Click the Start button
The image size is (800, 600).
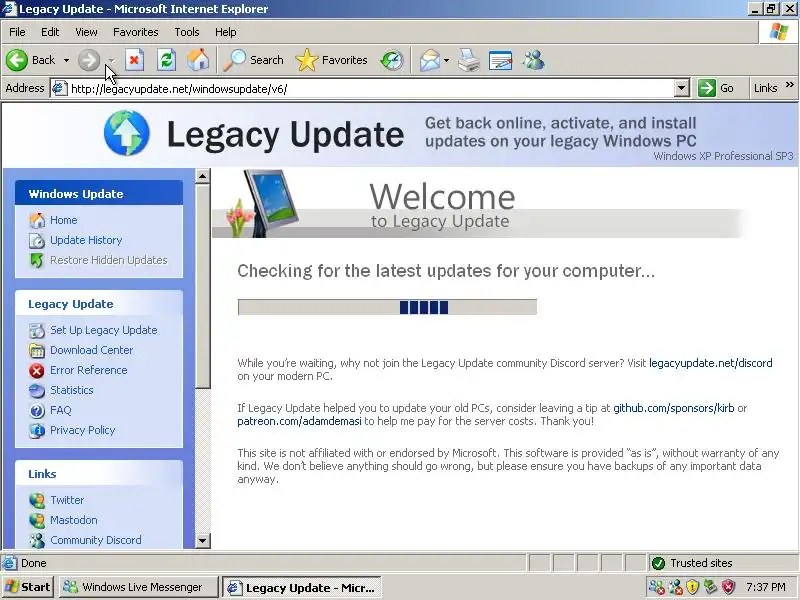28,587
